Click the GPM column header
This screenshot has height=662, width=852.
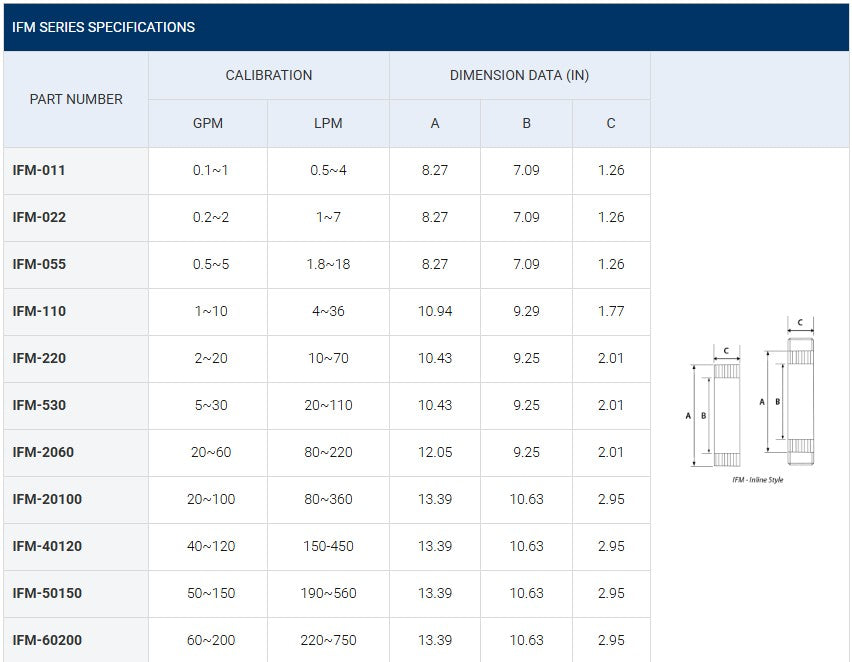[x=208, y=123]
